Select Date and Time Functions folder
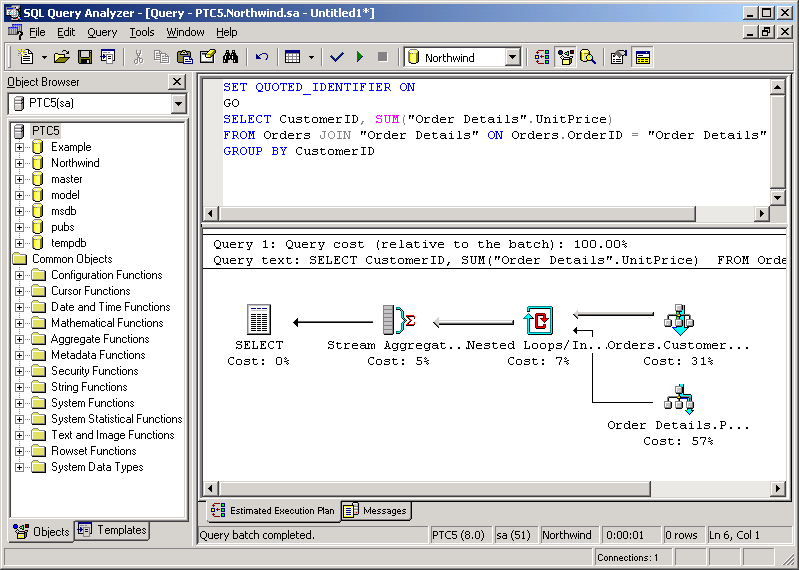This screenshot has width=799, height=570. 111,307
